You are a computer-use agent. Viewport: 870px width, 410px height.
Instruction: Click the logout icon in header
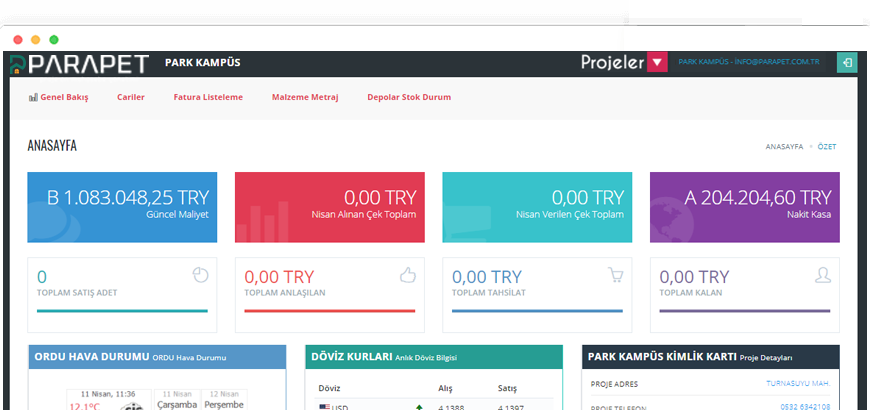pos(846,63)
